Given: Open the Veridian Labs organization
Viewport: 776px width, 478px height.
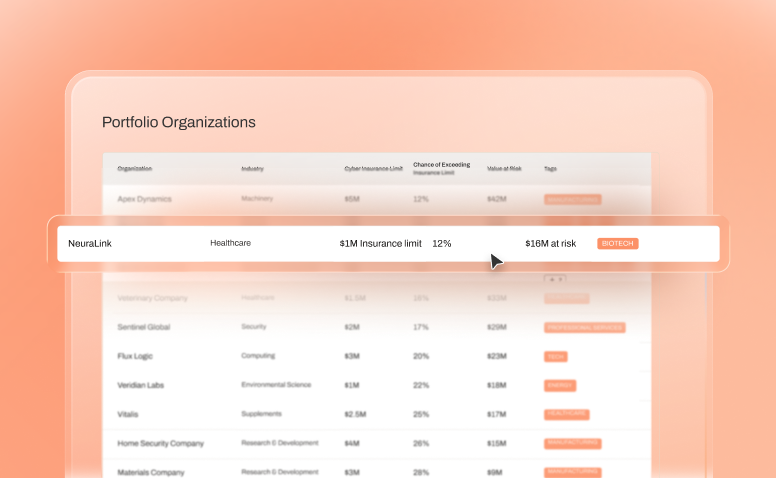Looking at the screenshot, I should coord(141,385).
